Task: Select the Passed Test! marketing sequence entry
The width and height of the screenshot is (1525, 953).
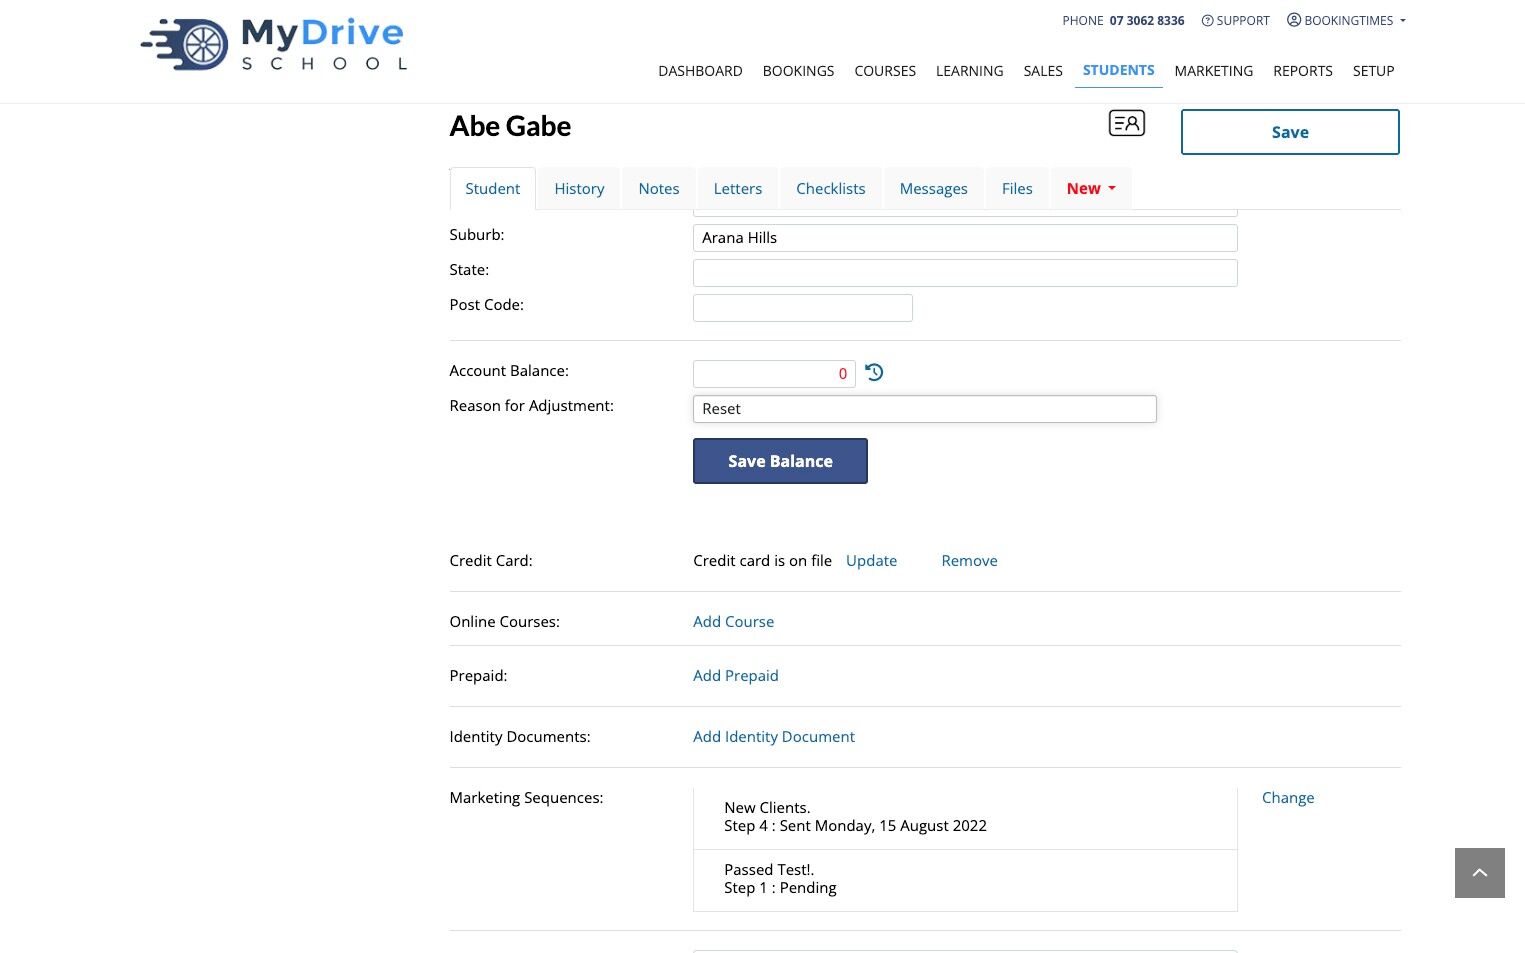Action: tap(965, 879)
